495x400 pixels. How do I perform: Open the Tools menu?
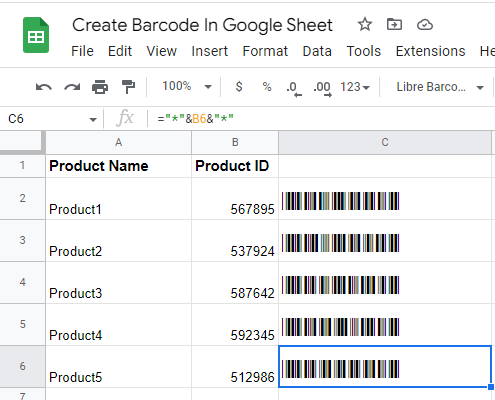[364, 51]
